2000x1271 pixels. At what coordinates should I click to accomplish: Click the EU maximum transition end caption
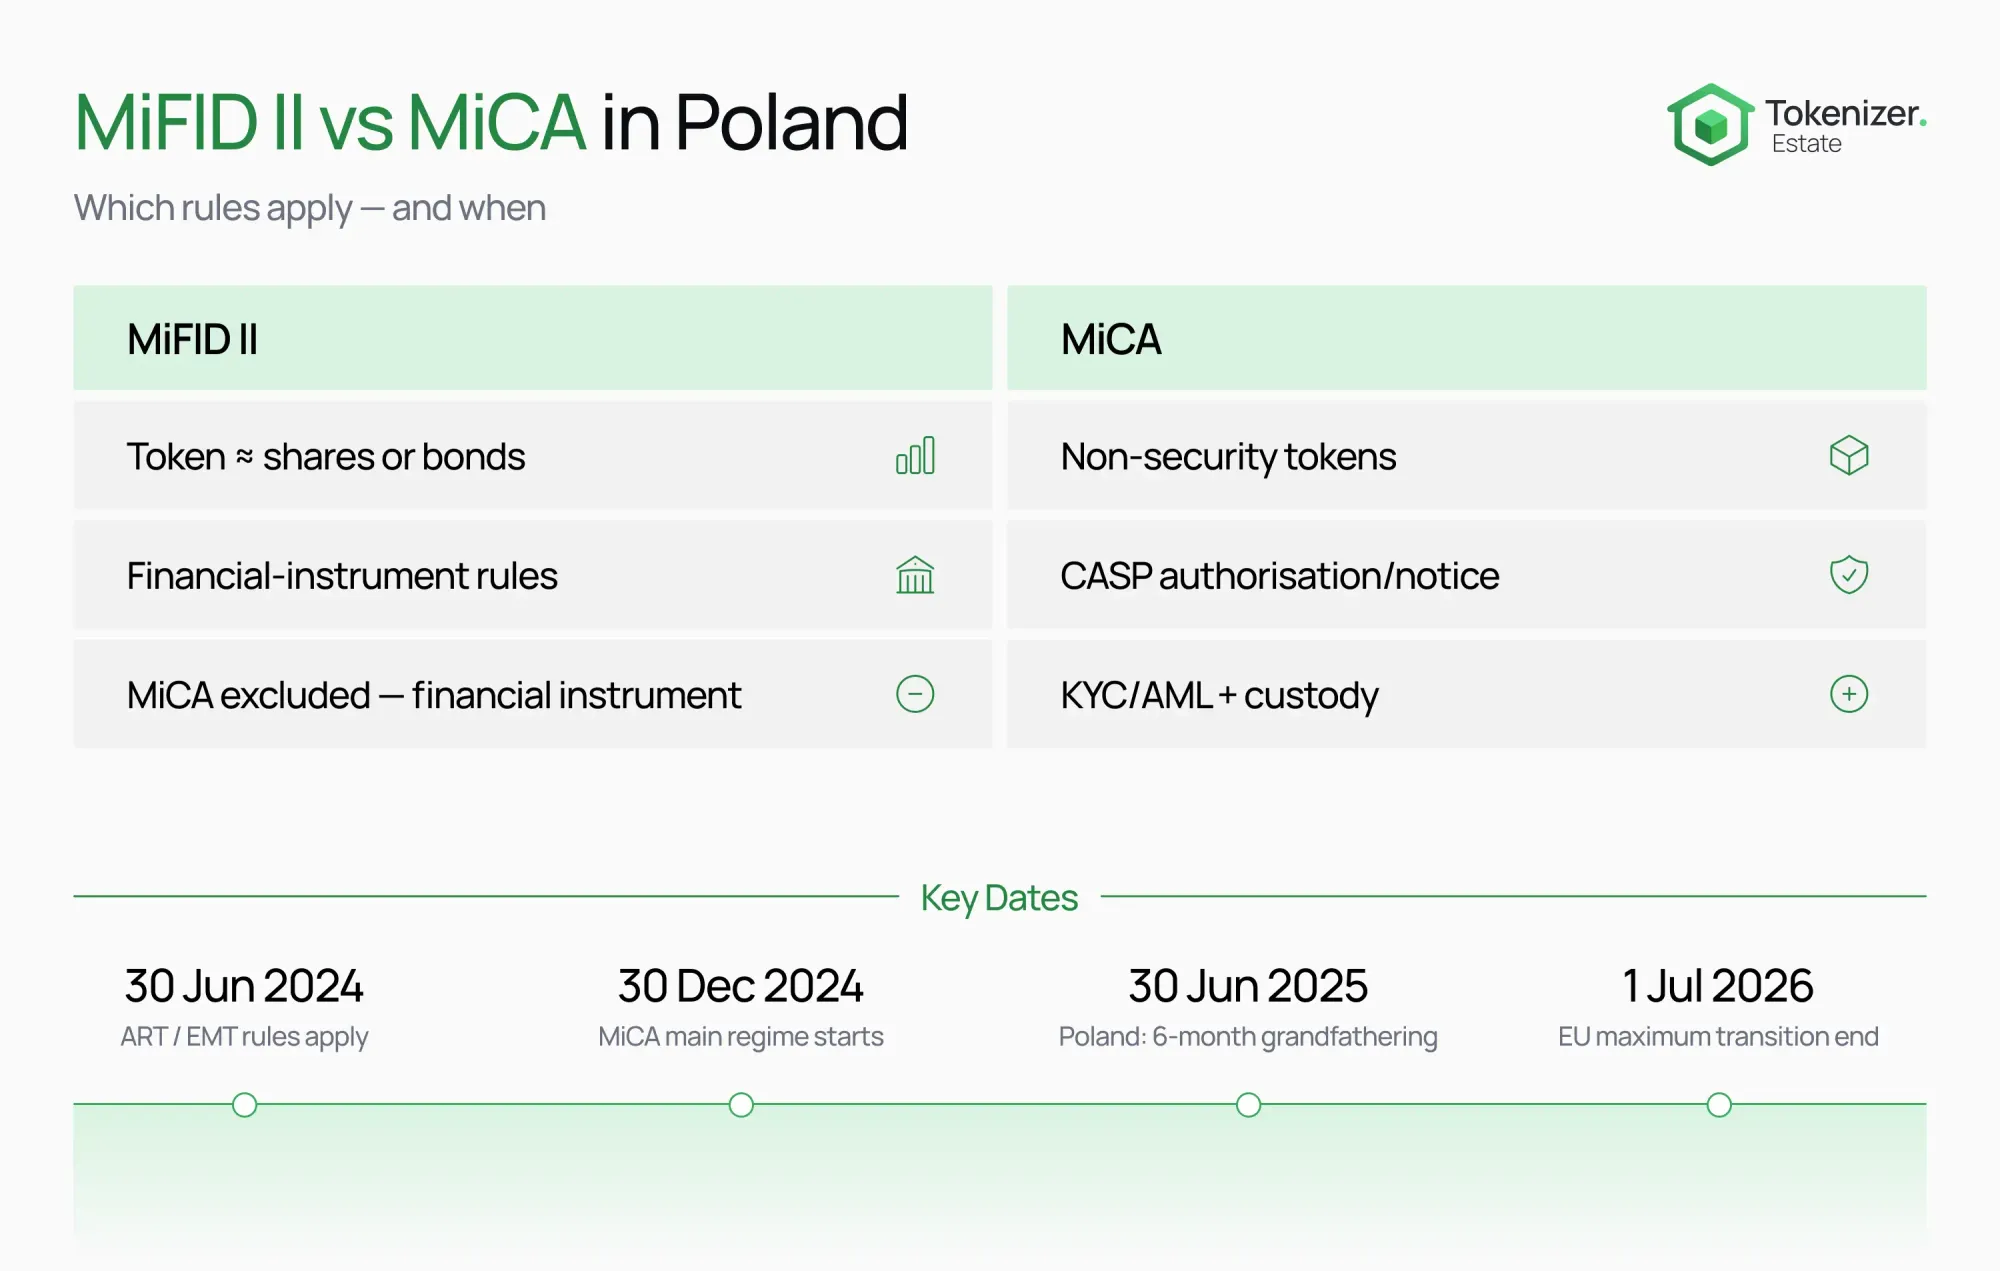pyautogui.click(x=1718, y=1037)
